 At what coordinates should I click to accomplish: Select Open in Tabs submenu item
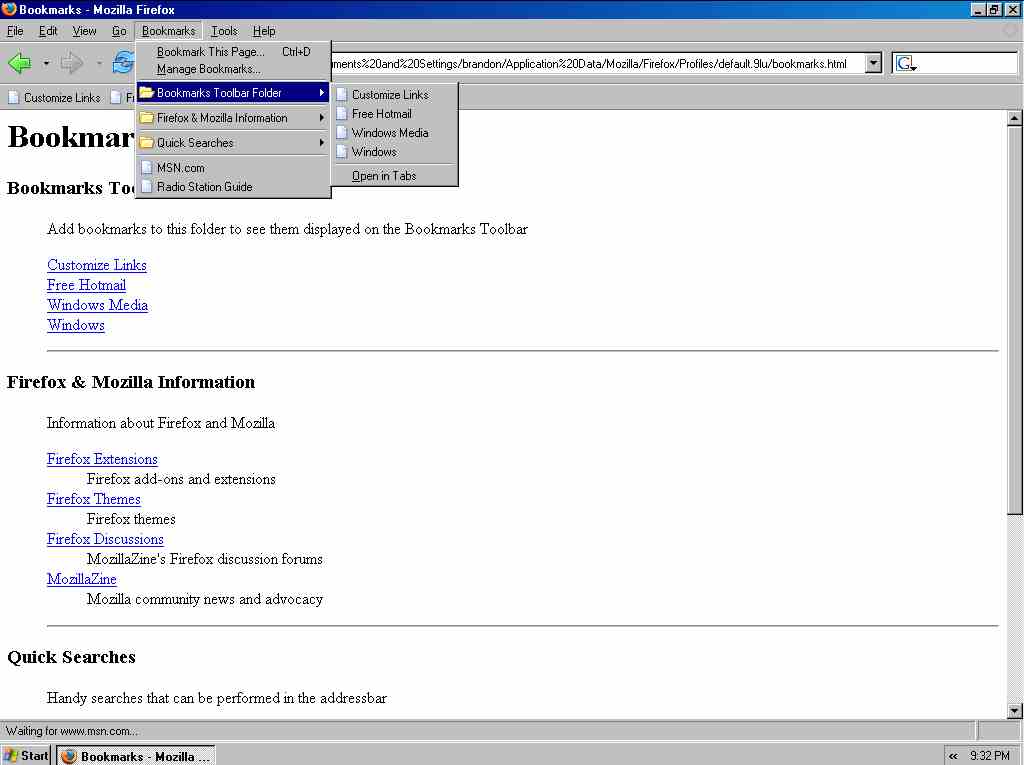tap(384, 176)
